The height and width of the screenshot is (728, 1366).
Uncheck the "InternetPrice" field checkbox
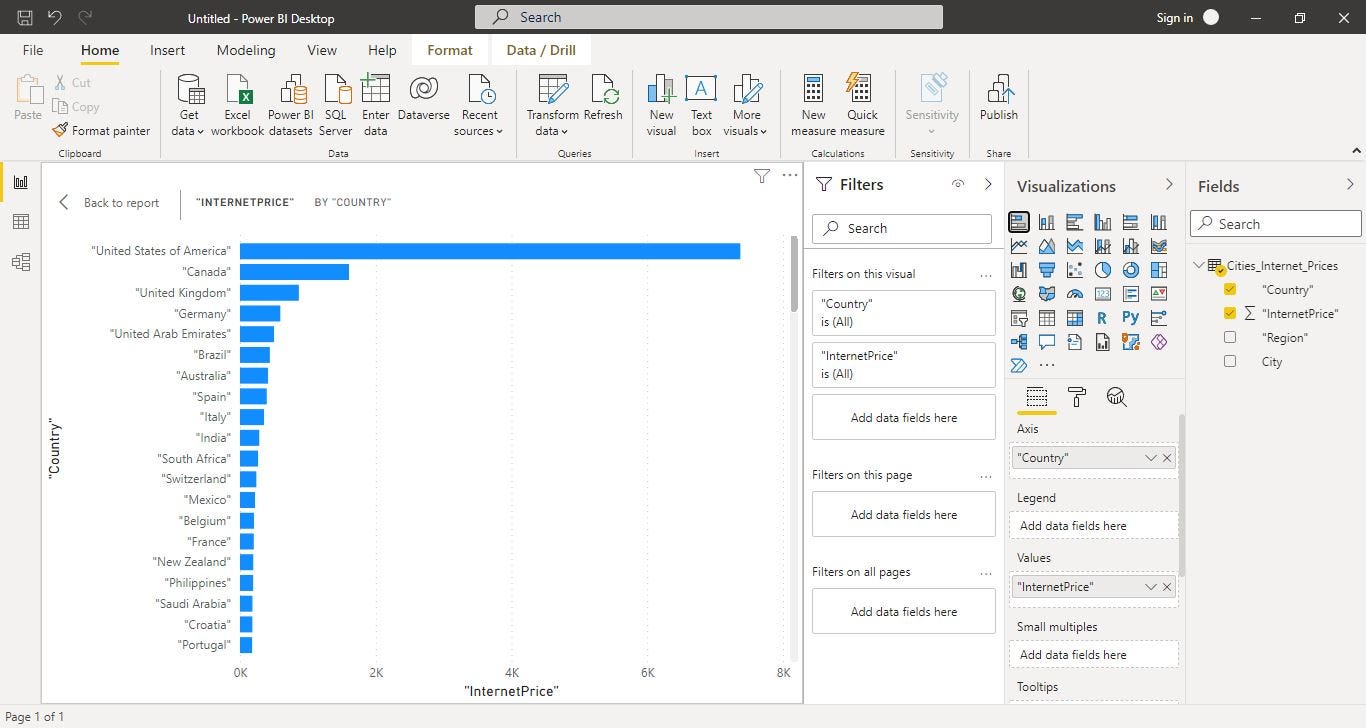[1230, 313]
